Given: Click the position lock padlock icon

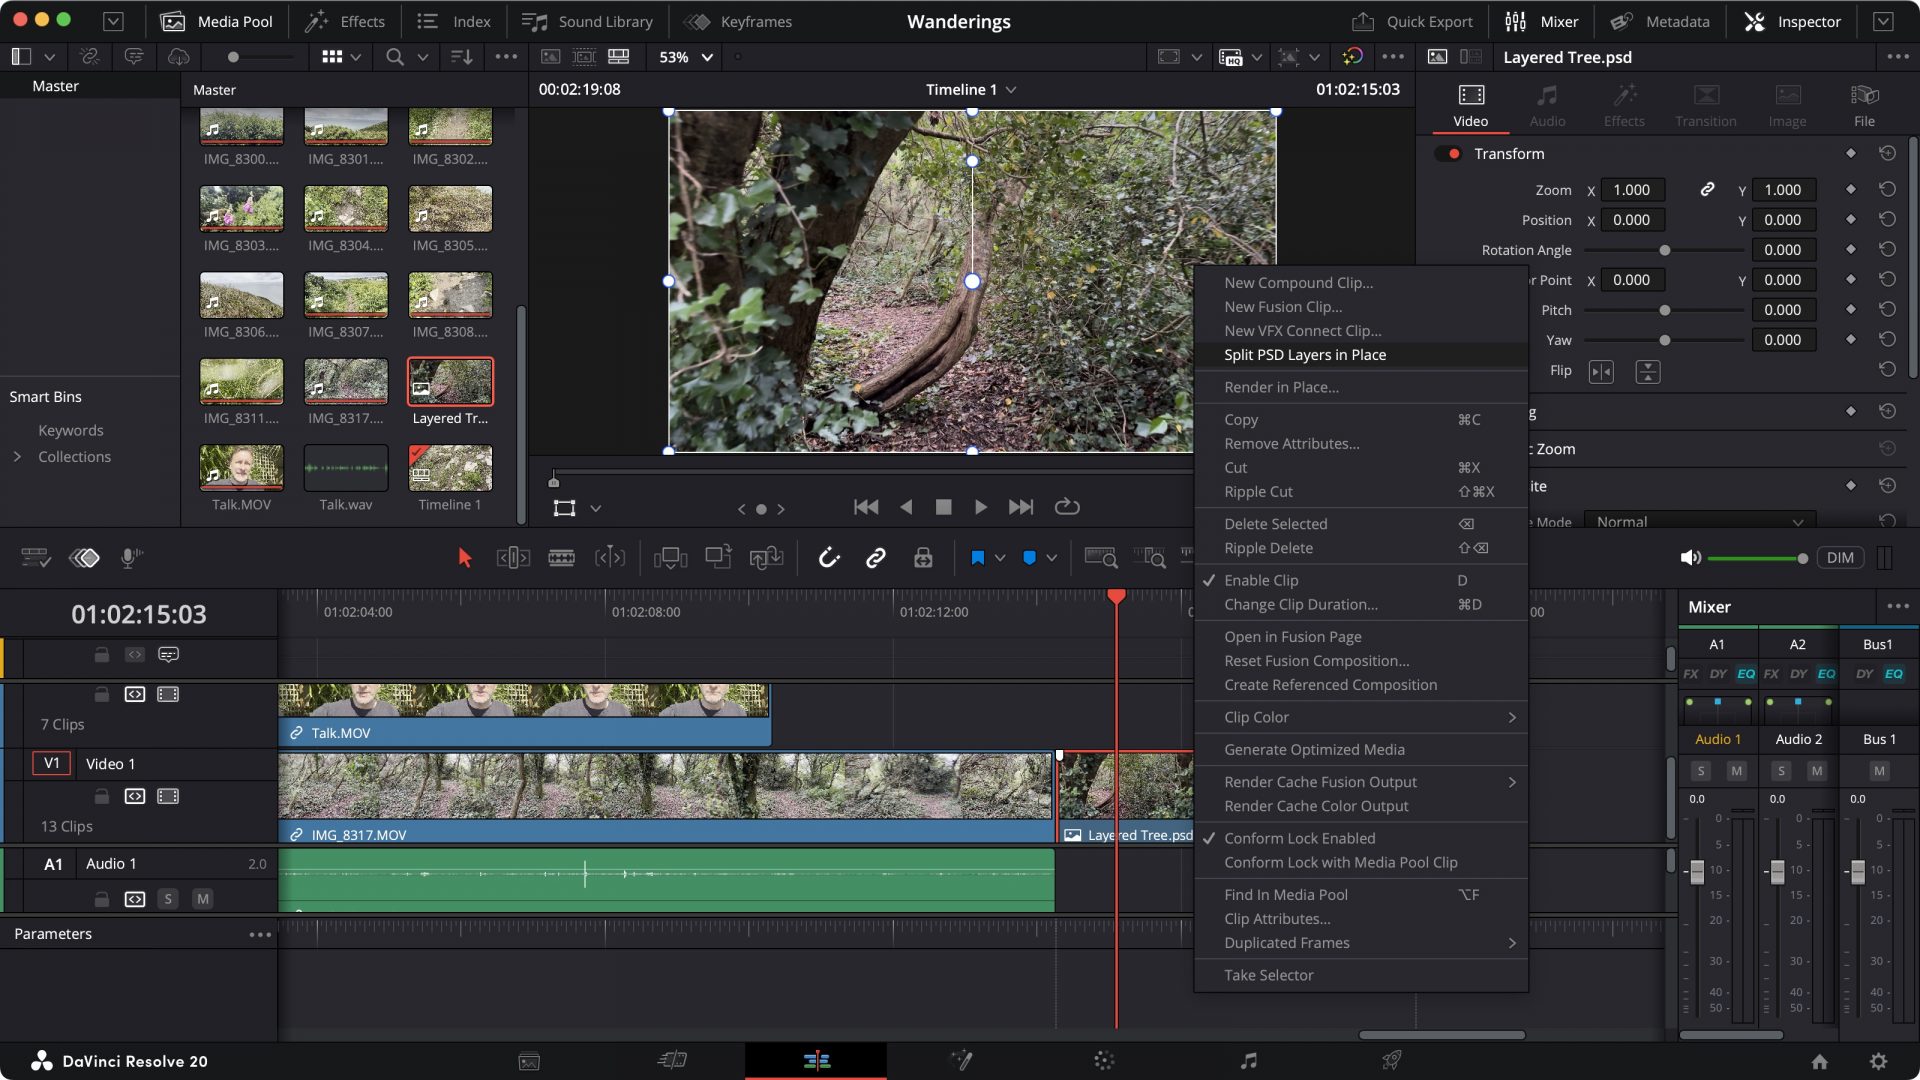Looking at the screenshot, I should [x=922, y=558].
